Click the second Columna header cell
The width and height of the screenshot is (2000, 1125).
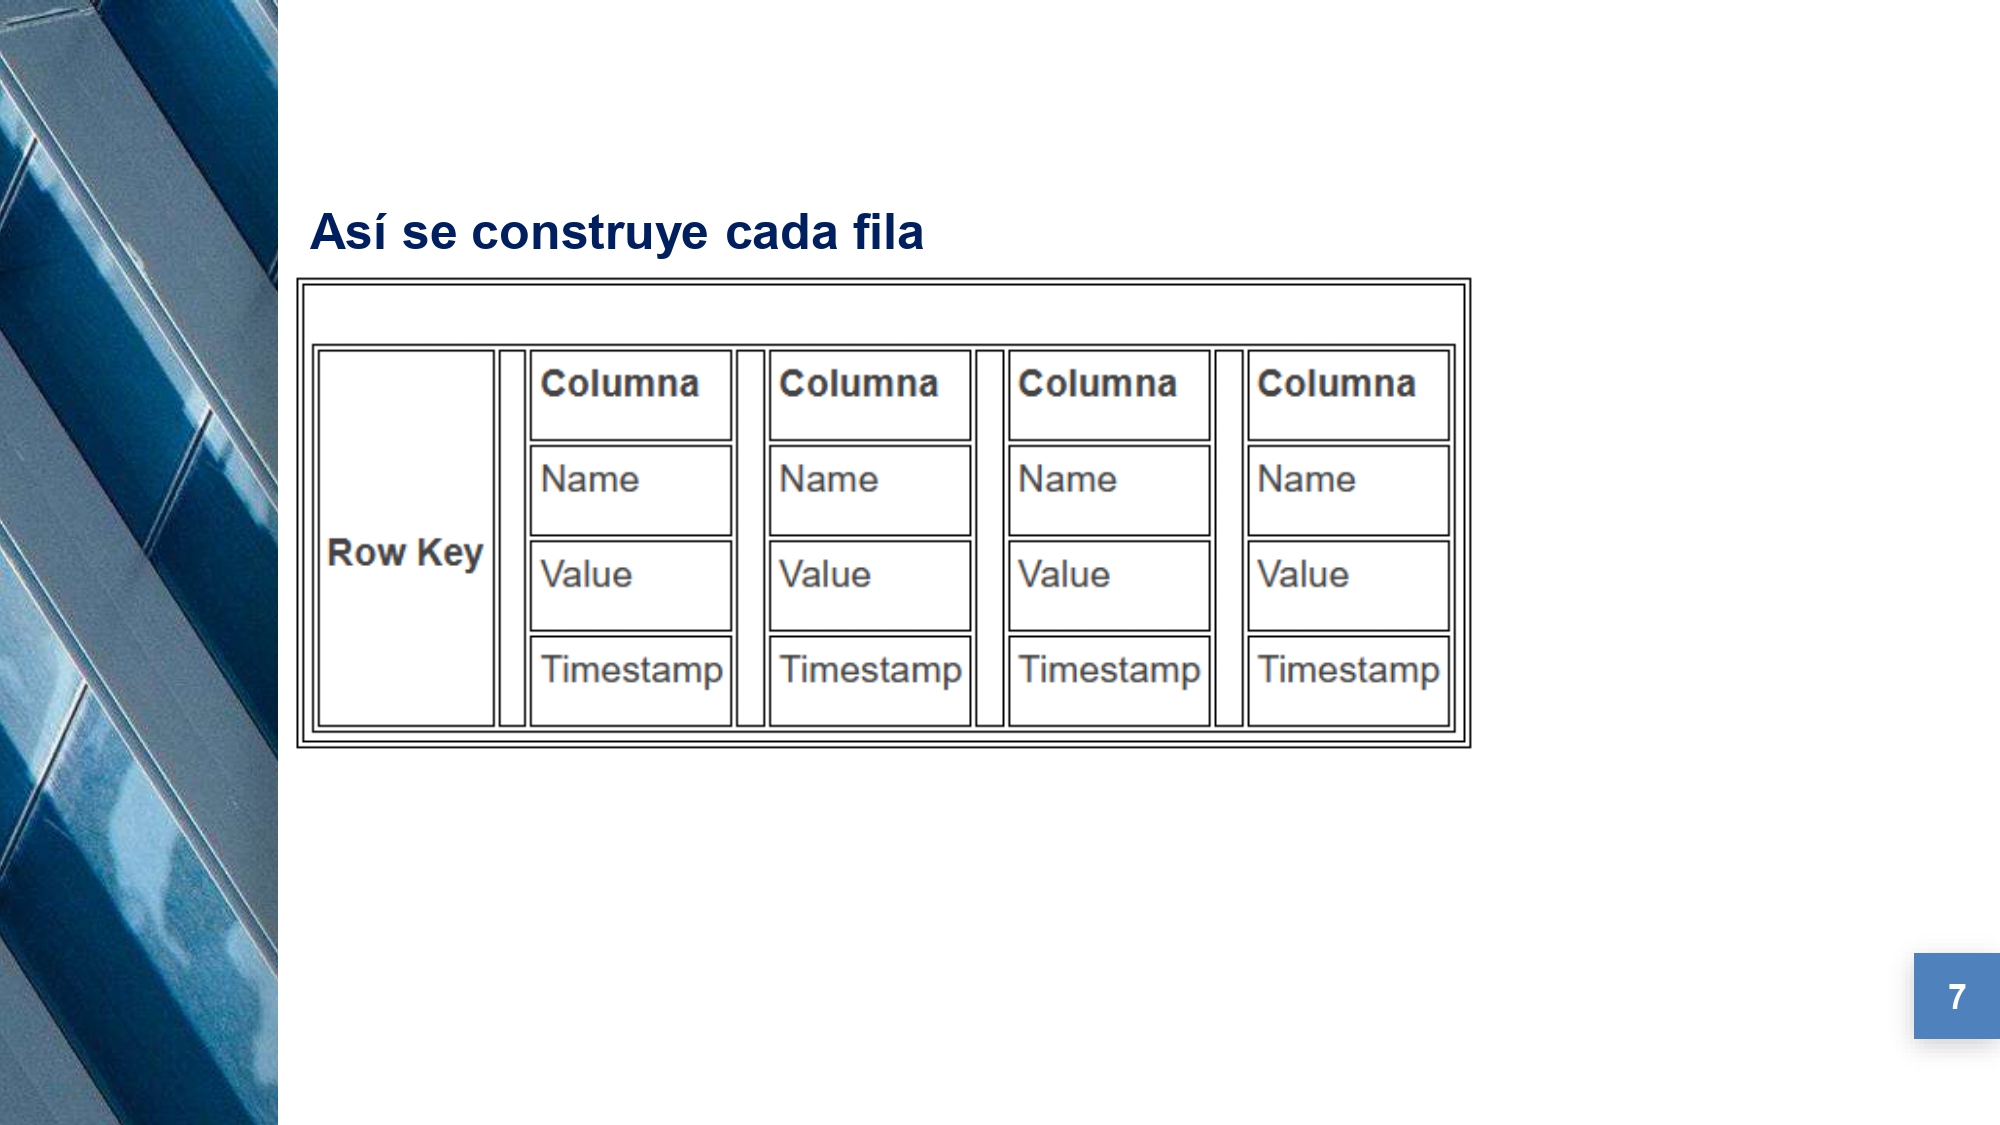point(870,395)
